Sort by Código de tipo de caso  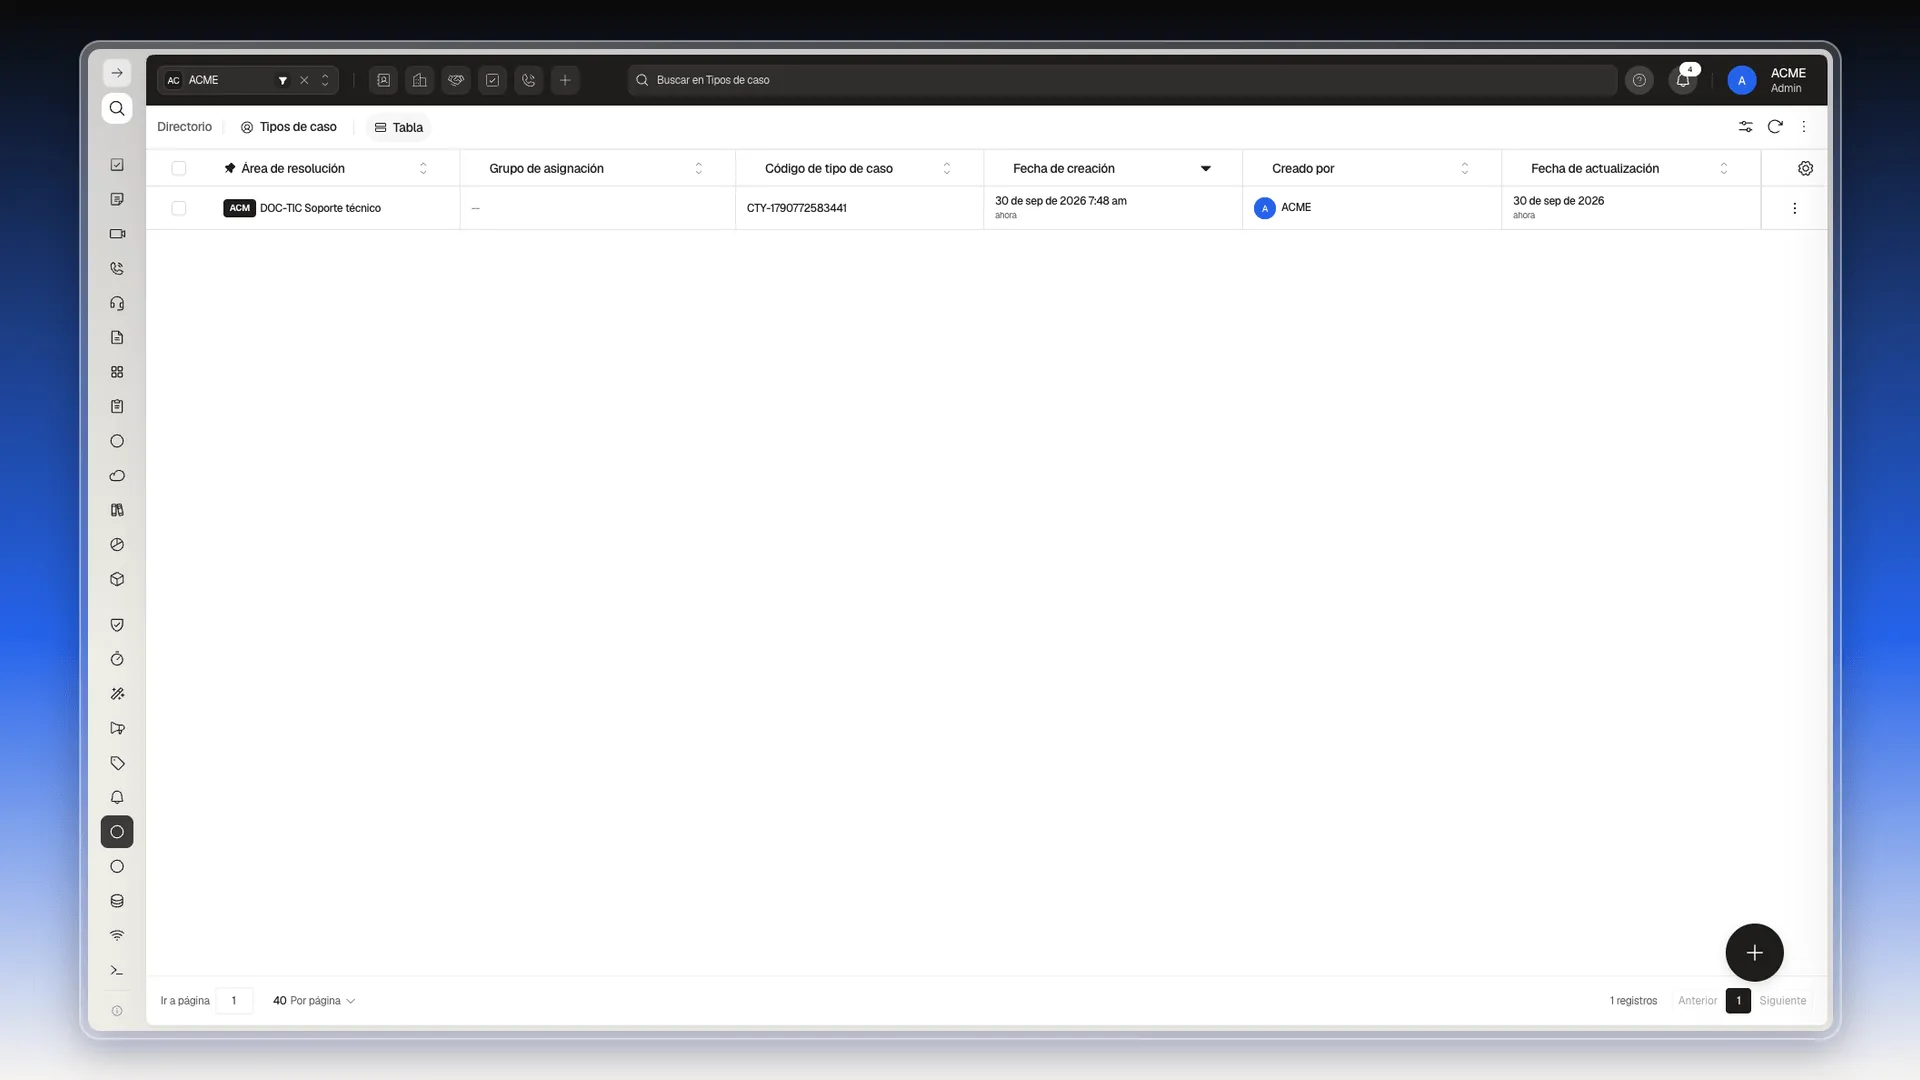click(x=947, y=168)
